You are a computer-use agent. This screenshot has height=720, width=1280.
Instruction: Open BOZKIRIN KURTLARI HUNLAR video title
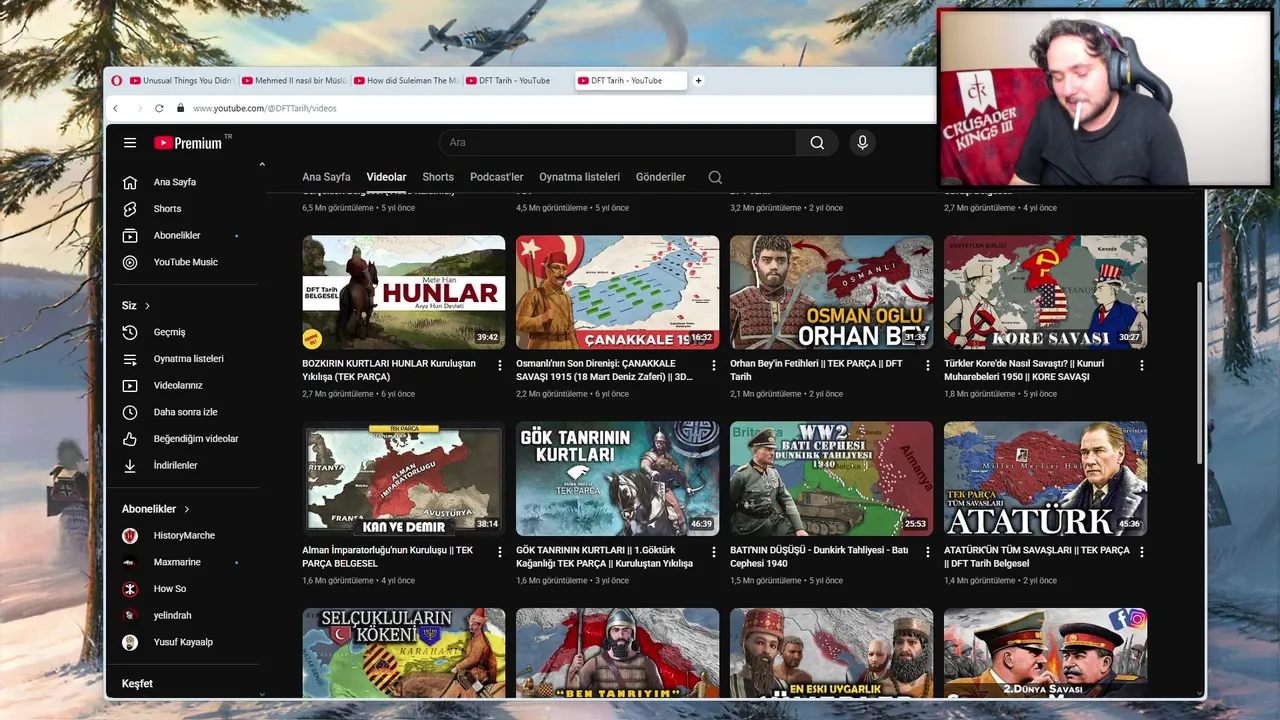[x=389, y=370]
